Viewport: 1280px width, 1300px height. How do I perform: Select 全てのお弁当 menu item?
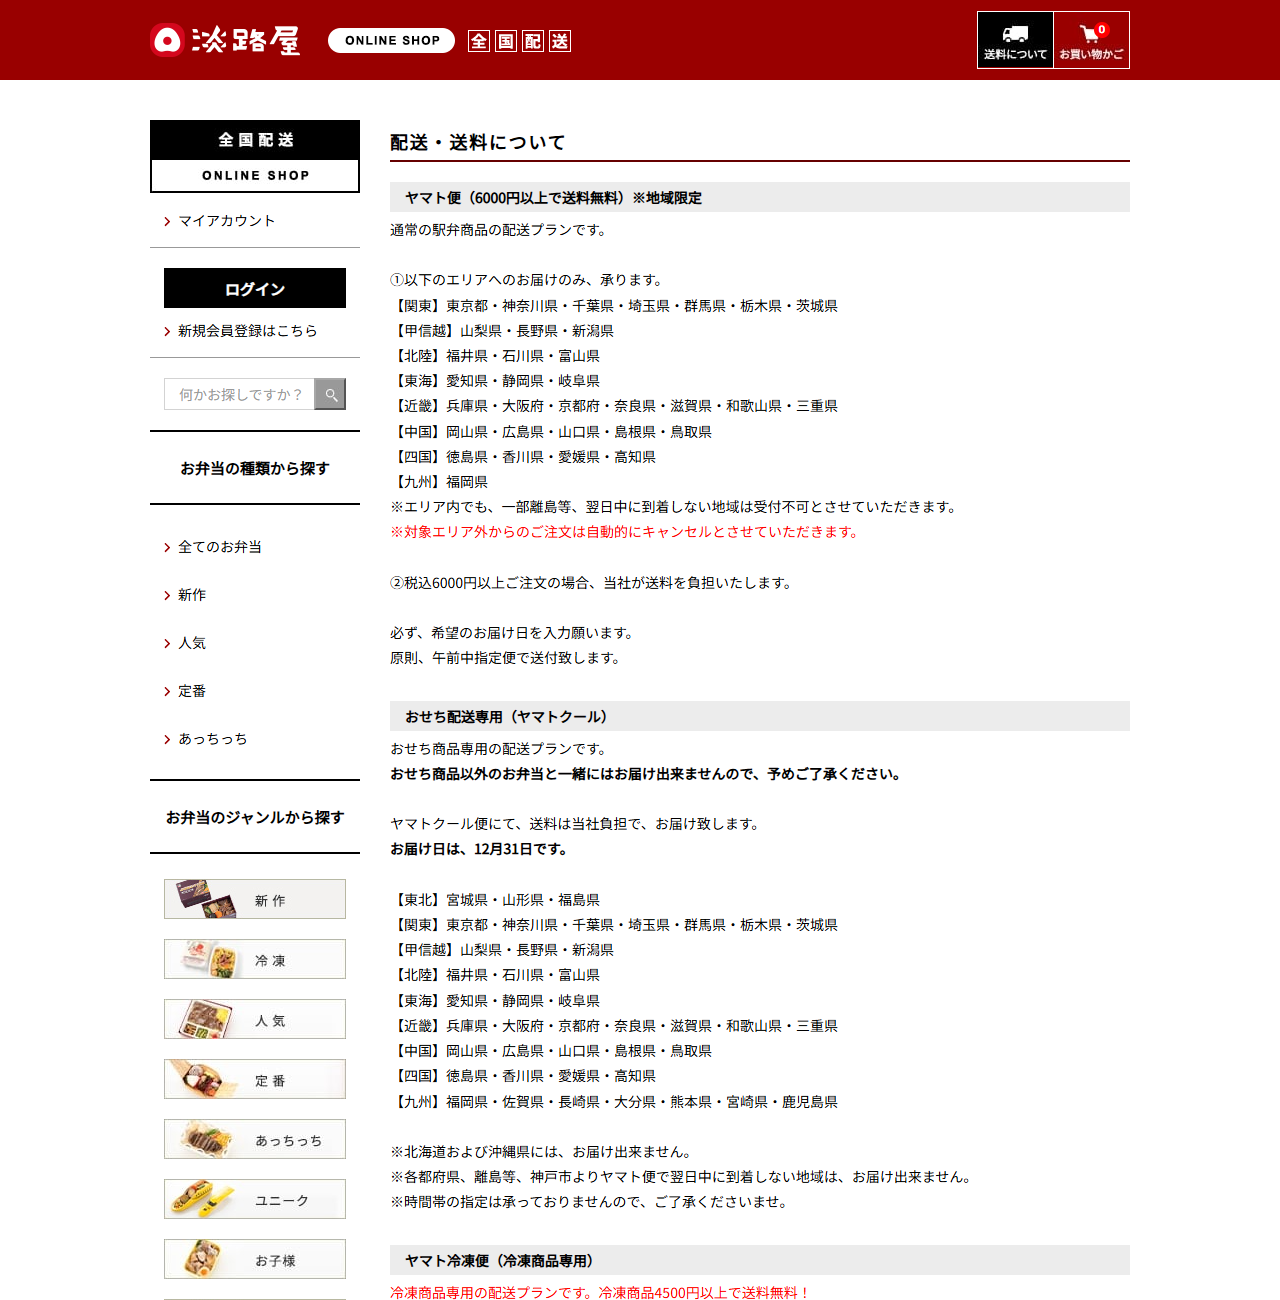pos(220,547)
